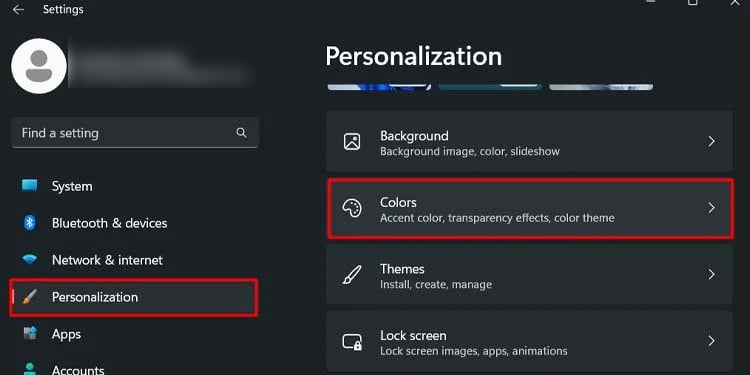Screen dimensions: 750x375
Task: Expand the Themes row chevron
Action: point(712,274)
